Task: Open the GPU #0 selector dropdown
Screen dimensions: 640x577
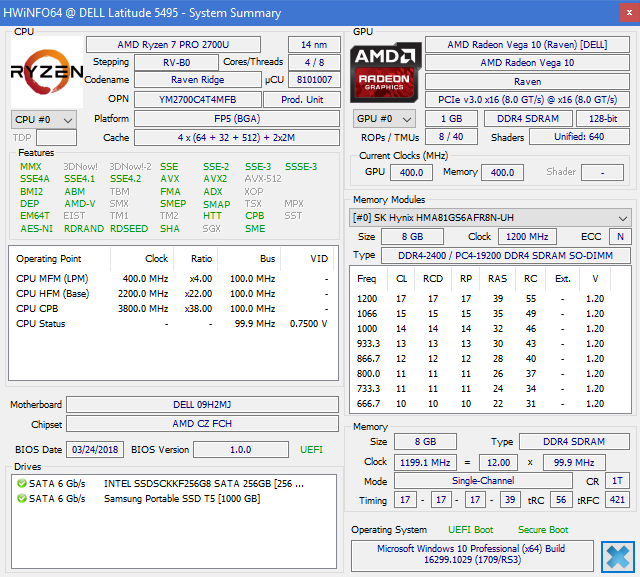Action: (x=384, y=119)
